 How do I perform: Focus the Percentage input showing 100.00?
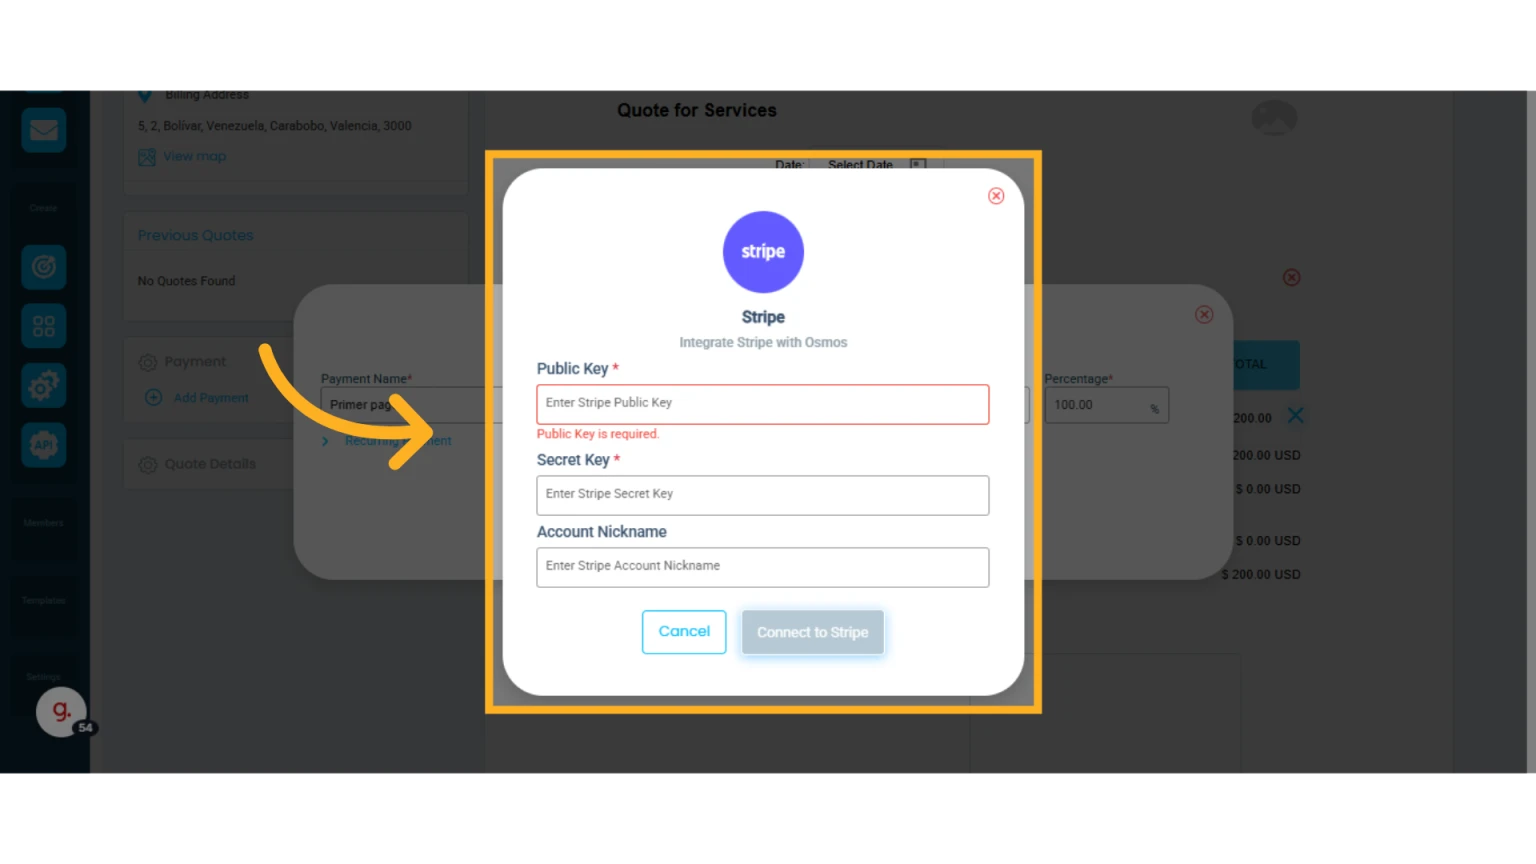pos(1107,405)
